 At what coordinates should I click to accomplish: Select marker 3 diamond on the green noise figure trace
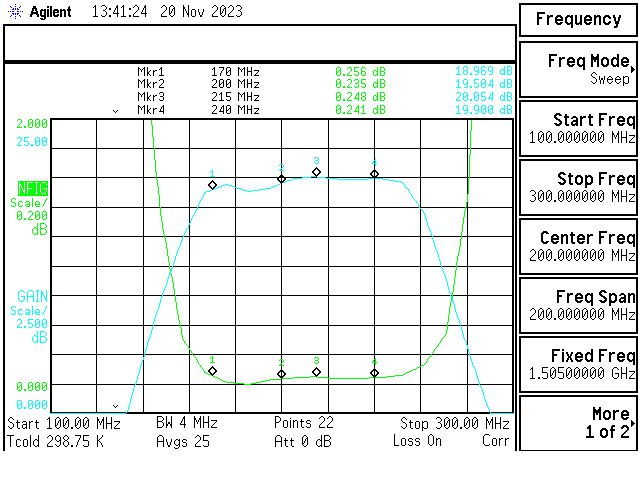click(316, 372)
